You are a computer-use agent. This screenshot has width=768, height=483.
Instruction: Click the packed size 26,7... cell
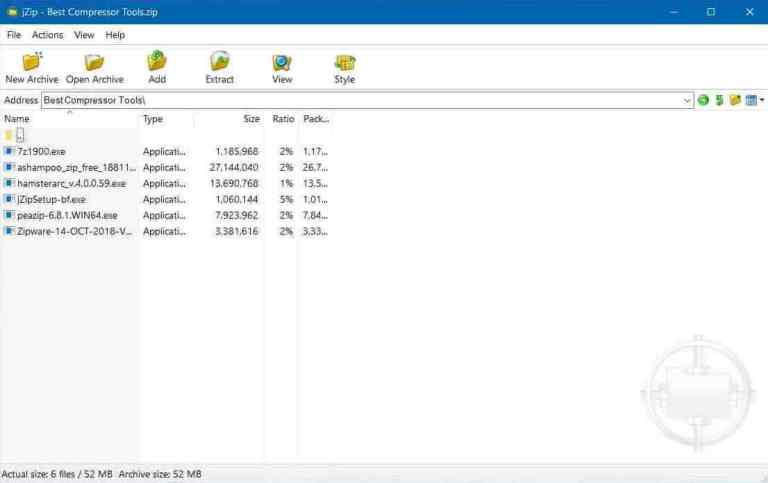pyautogui.click(x=315, y=168)
